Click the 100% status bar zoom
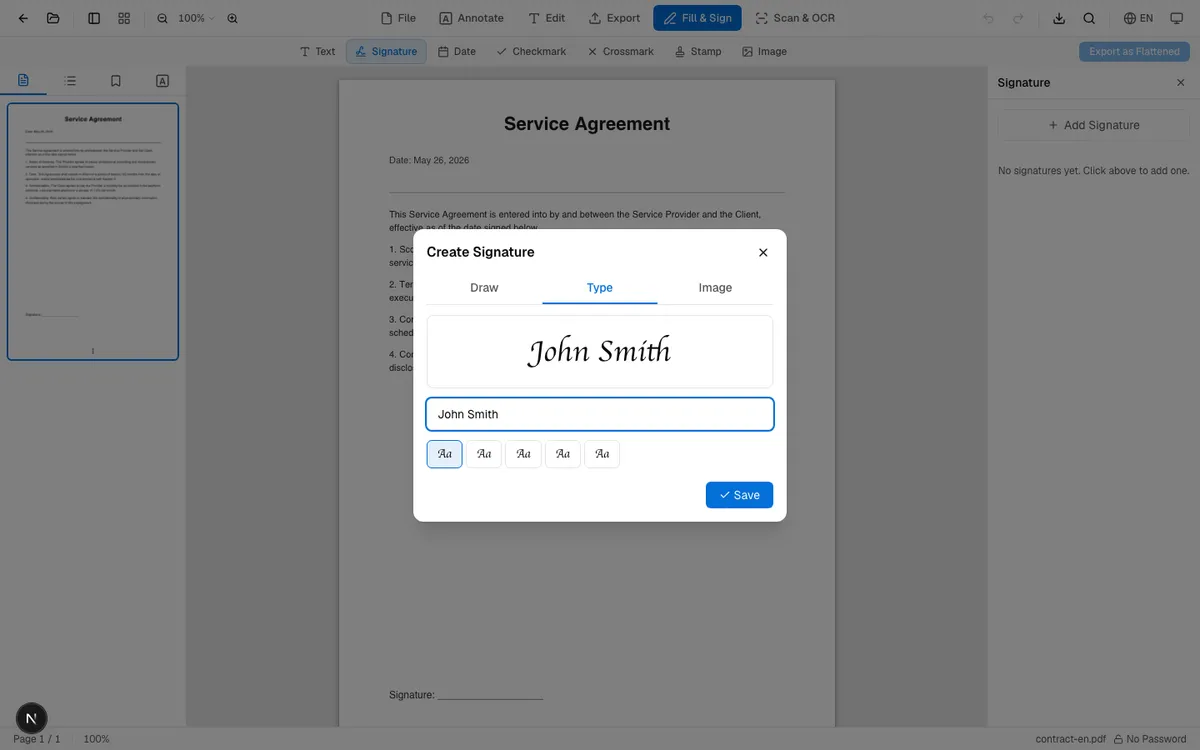Screen dimensions: 1200x750 (x=96, y=739)
